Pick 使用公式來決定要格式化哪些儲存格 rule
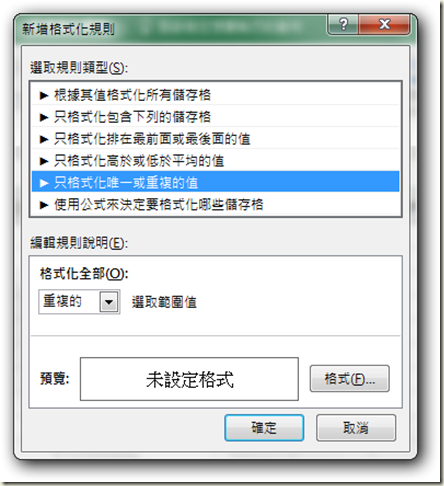This screenshot has height=486, width=444. point(215,204)
